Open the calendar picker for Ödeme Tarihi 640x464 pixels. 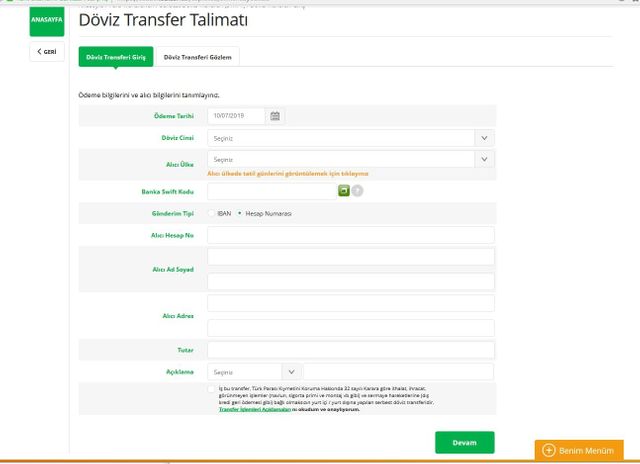(x=275, y=116)
